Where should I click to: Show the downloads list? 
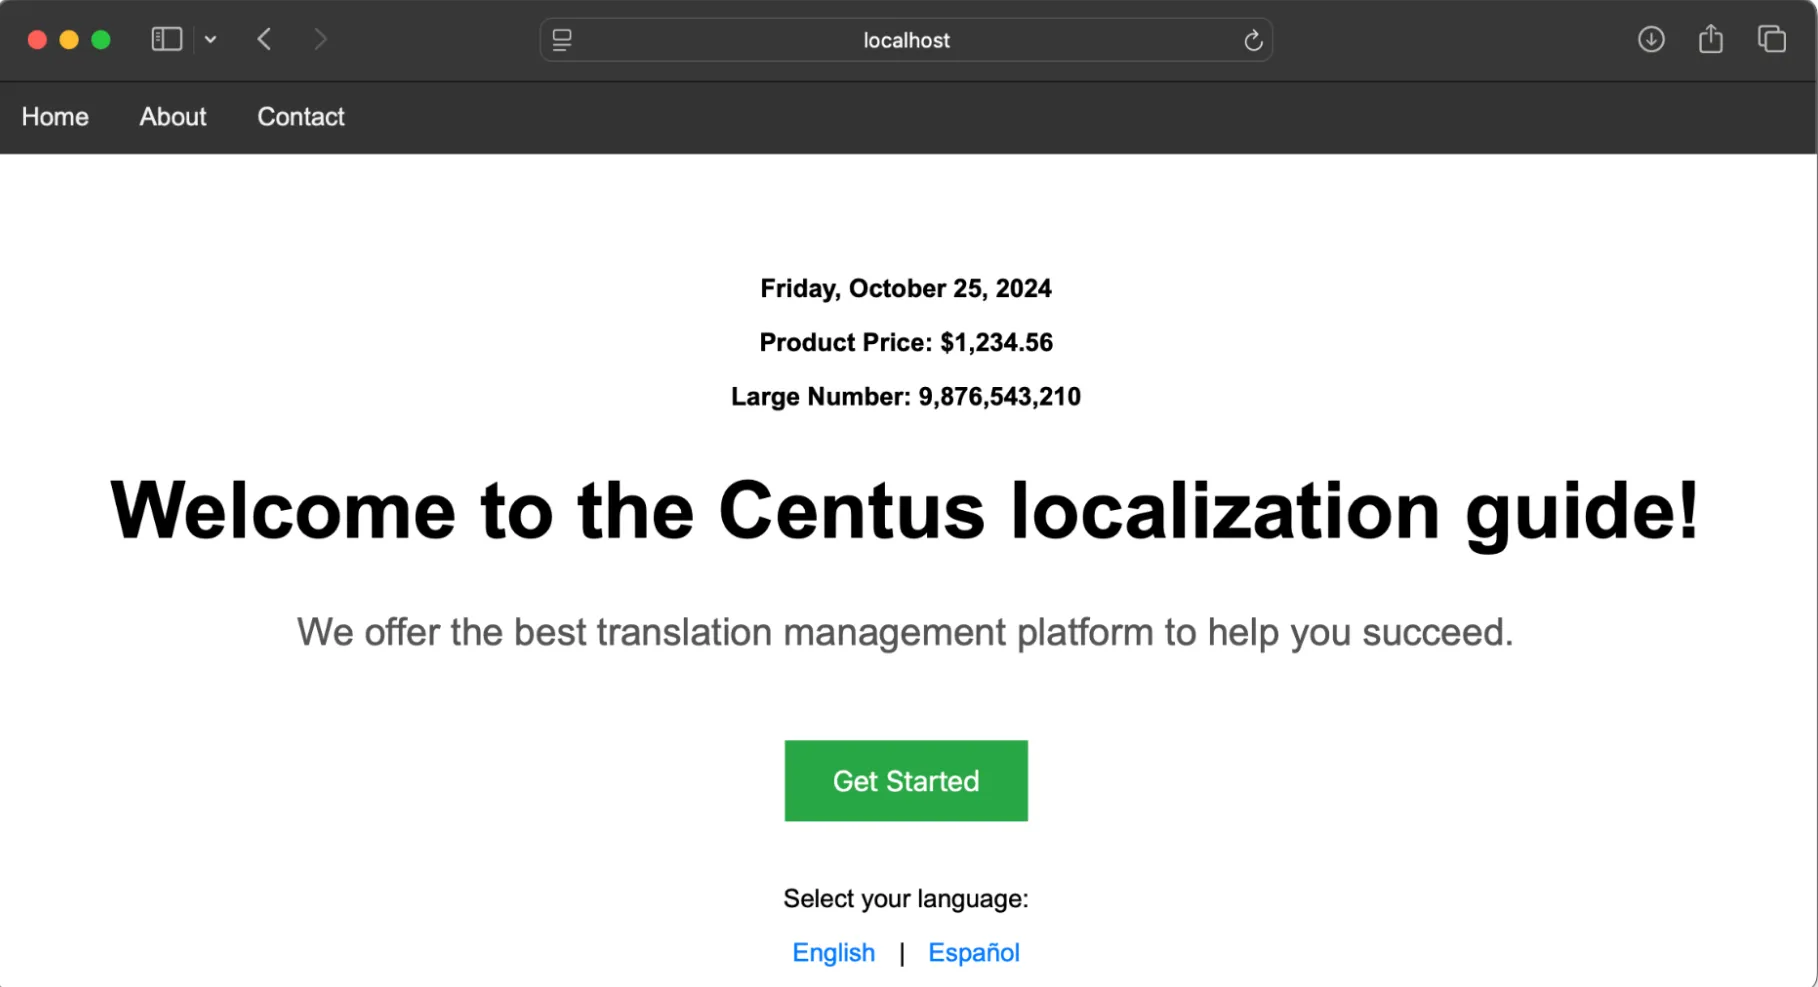pos(1651,40)
